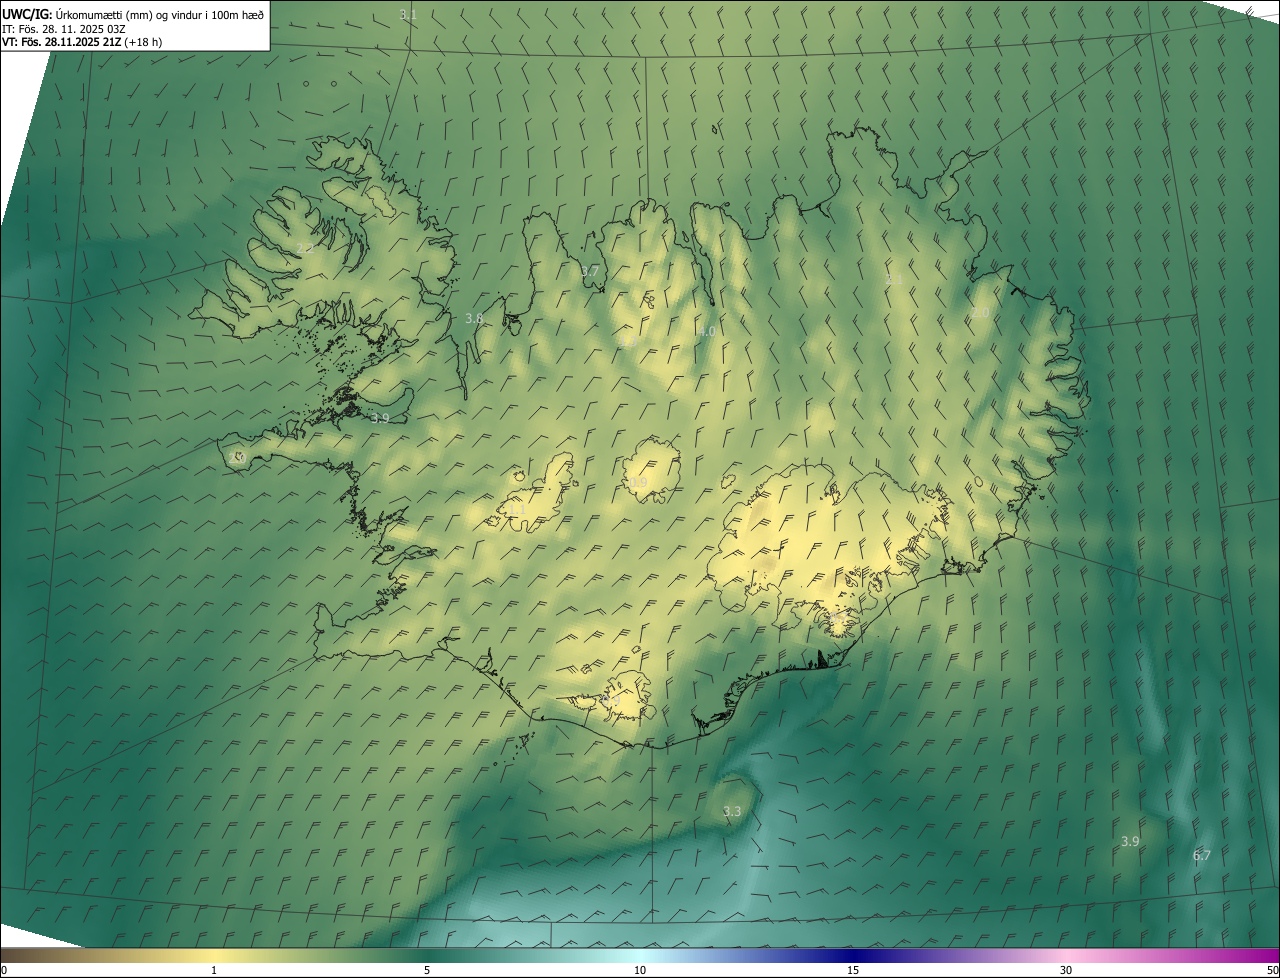
Task: Click the 1.1 value on the western glacier
Action: [x=516, y=510]
